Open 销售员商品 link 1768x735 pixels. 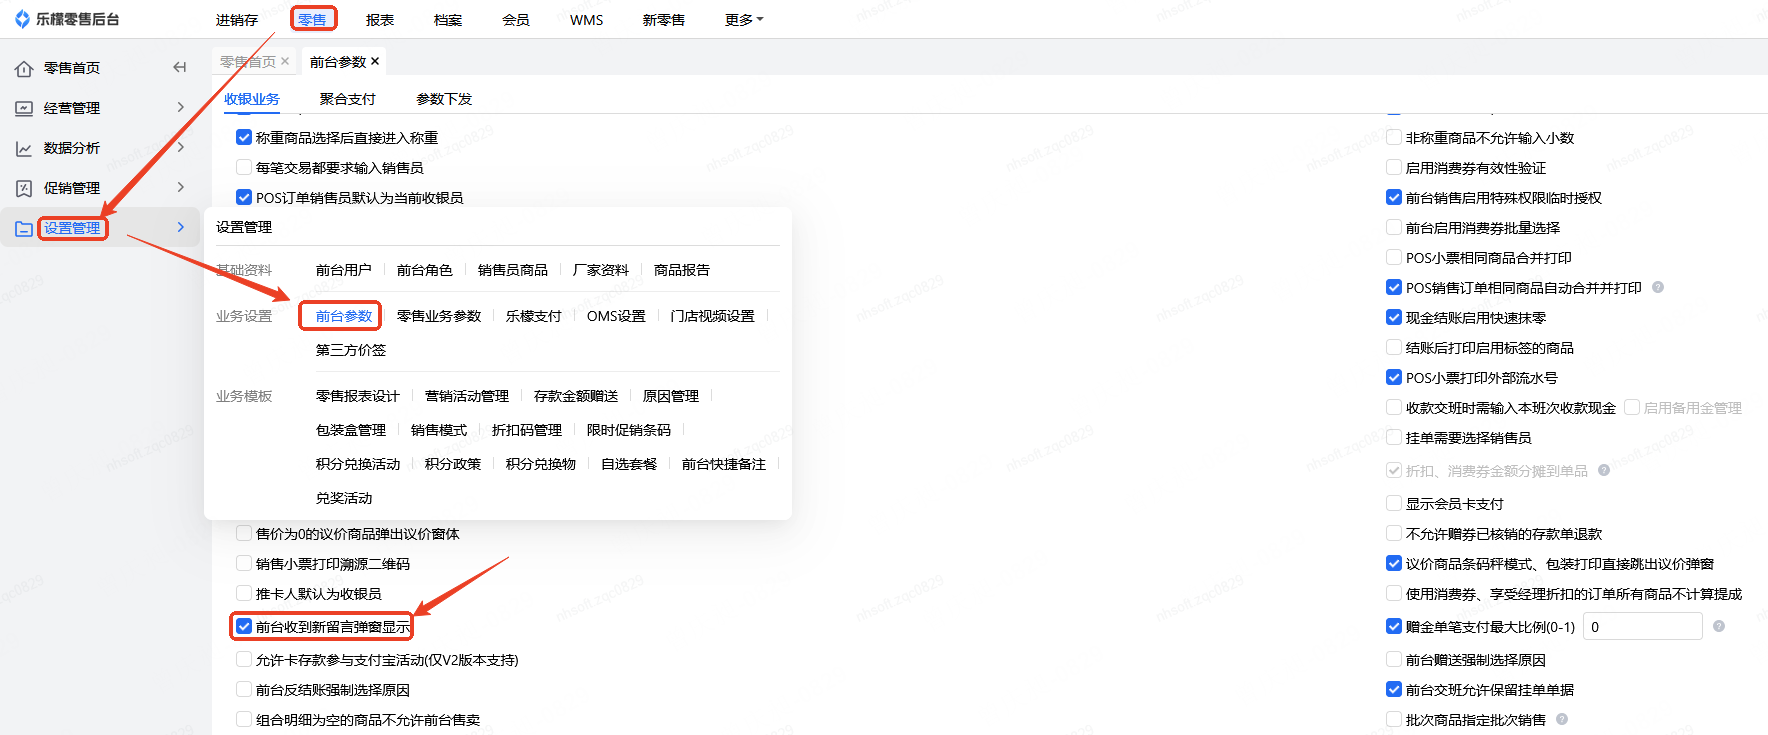tap(513, 270)
